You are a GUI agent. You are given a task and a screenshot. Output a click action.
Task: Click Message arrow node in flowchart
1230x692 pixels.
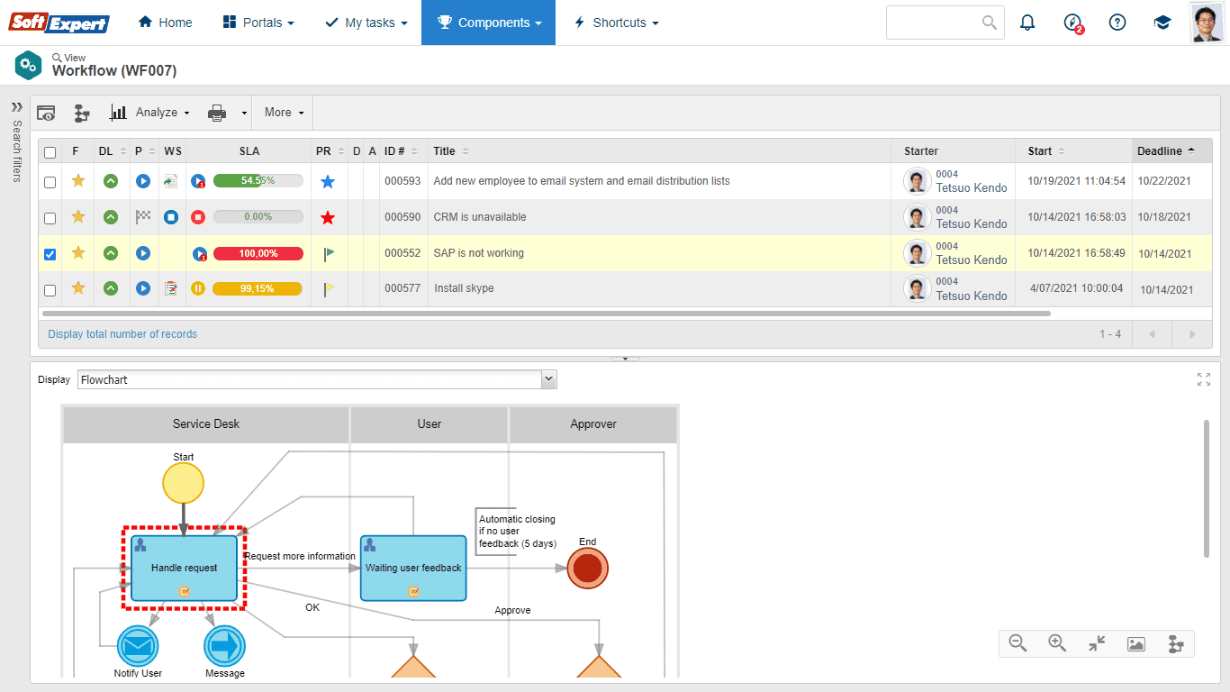(225, 647)
